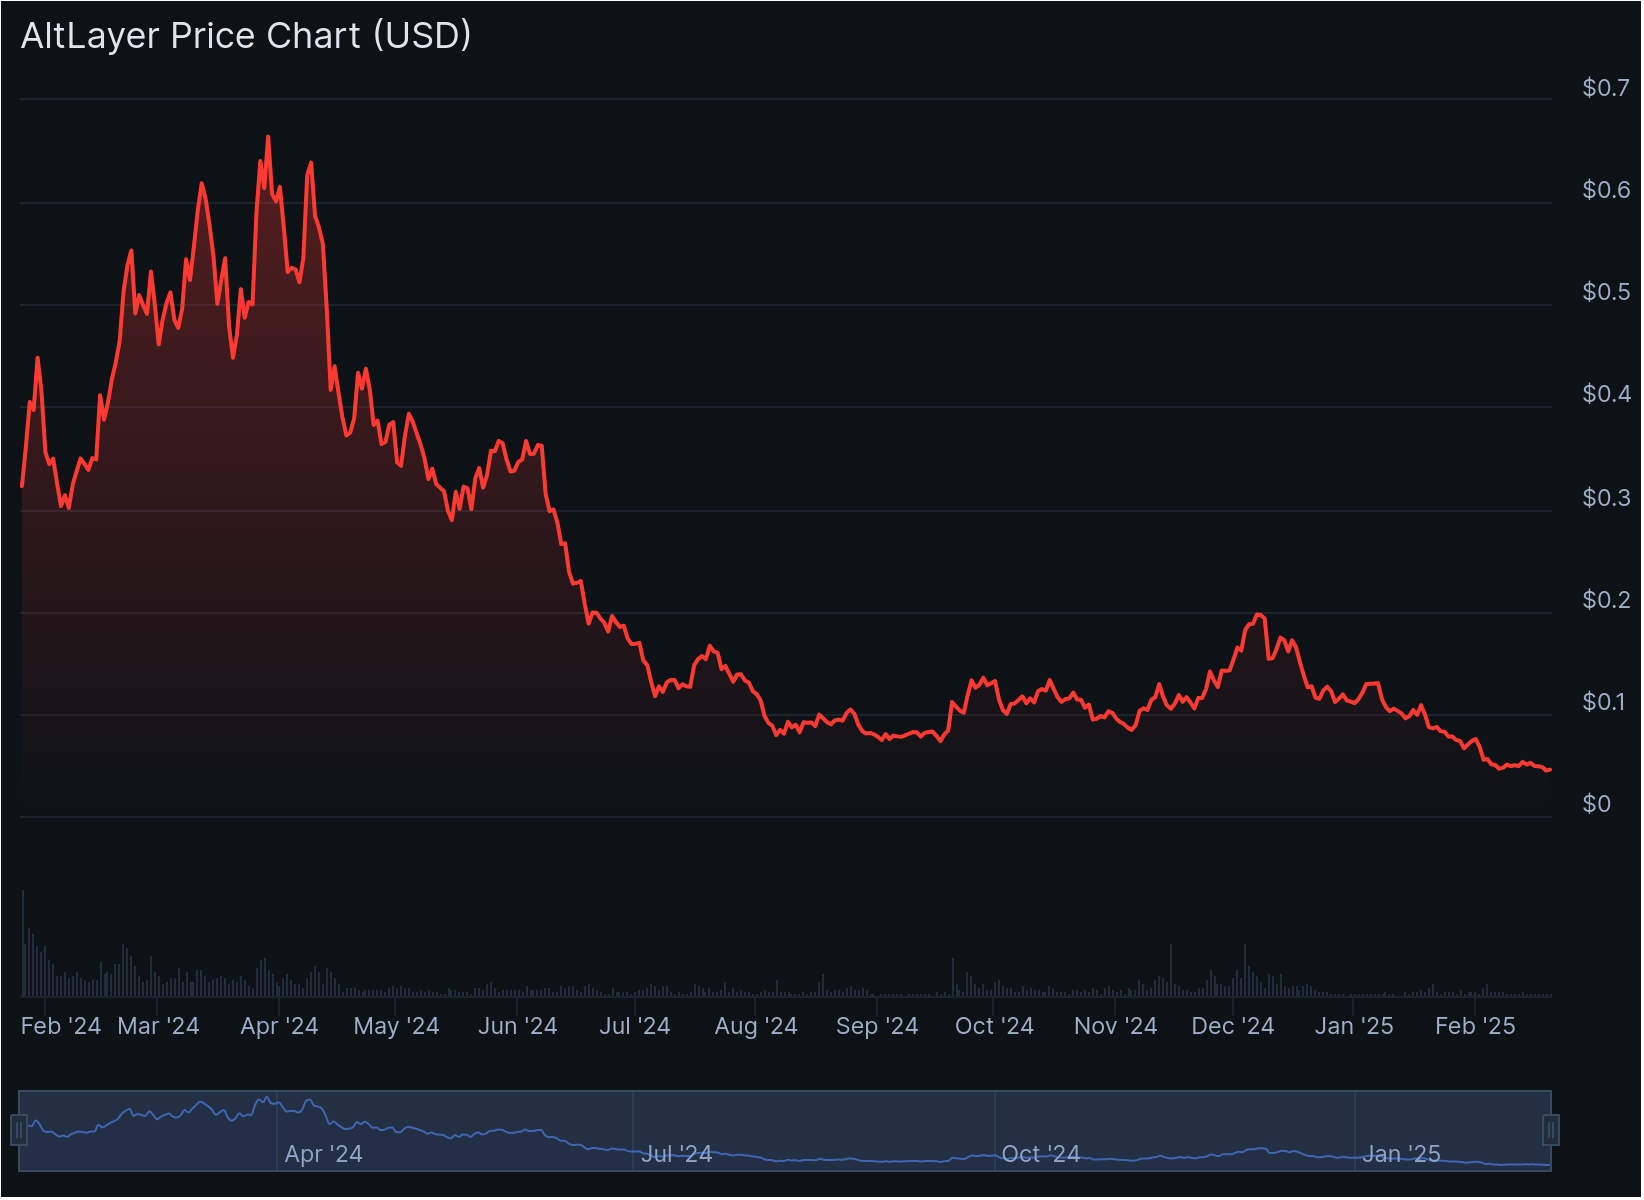The height and width of the screenshot is (1200, 1644).
Task: Click the Jun '24 x-axis label
Action: [517, 1026]
